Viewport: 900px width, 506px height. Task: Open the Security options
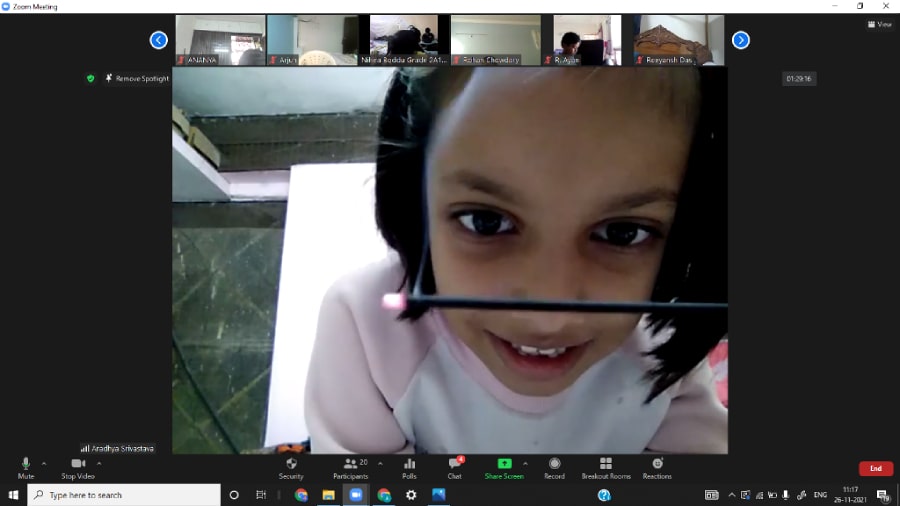click(291, 465)
